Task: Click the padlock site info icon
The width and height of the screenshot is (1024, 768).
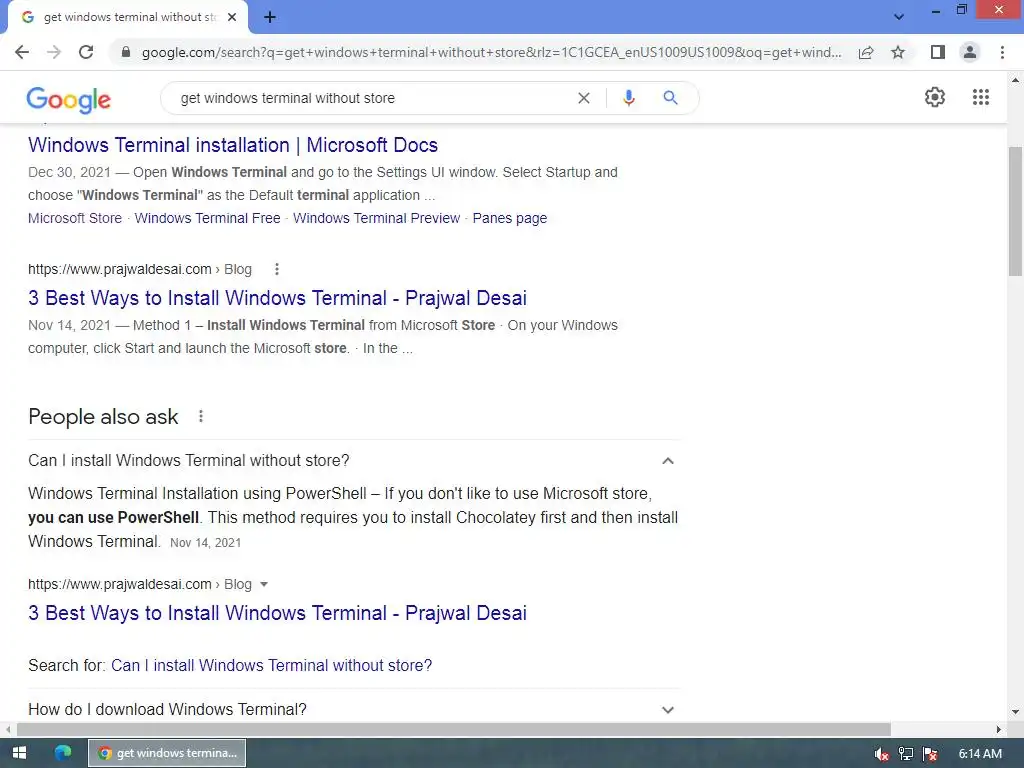Action: pos(126,52)
